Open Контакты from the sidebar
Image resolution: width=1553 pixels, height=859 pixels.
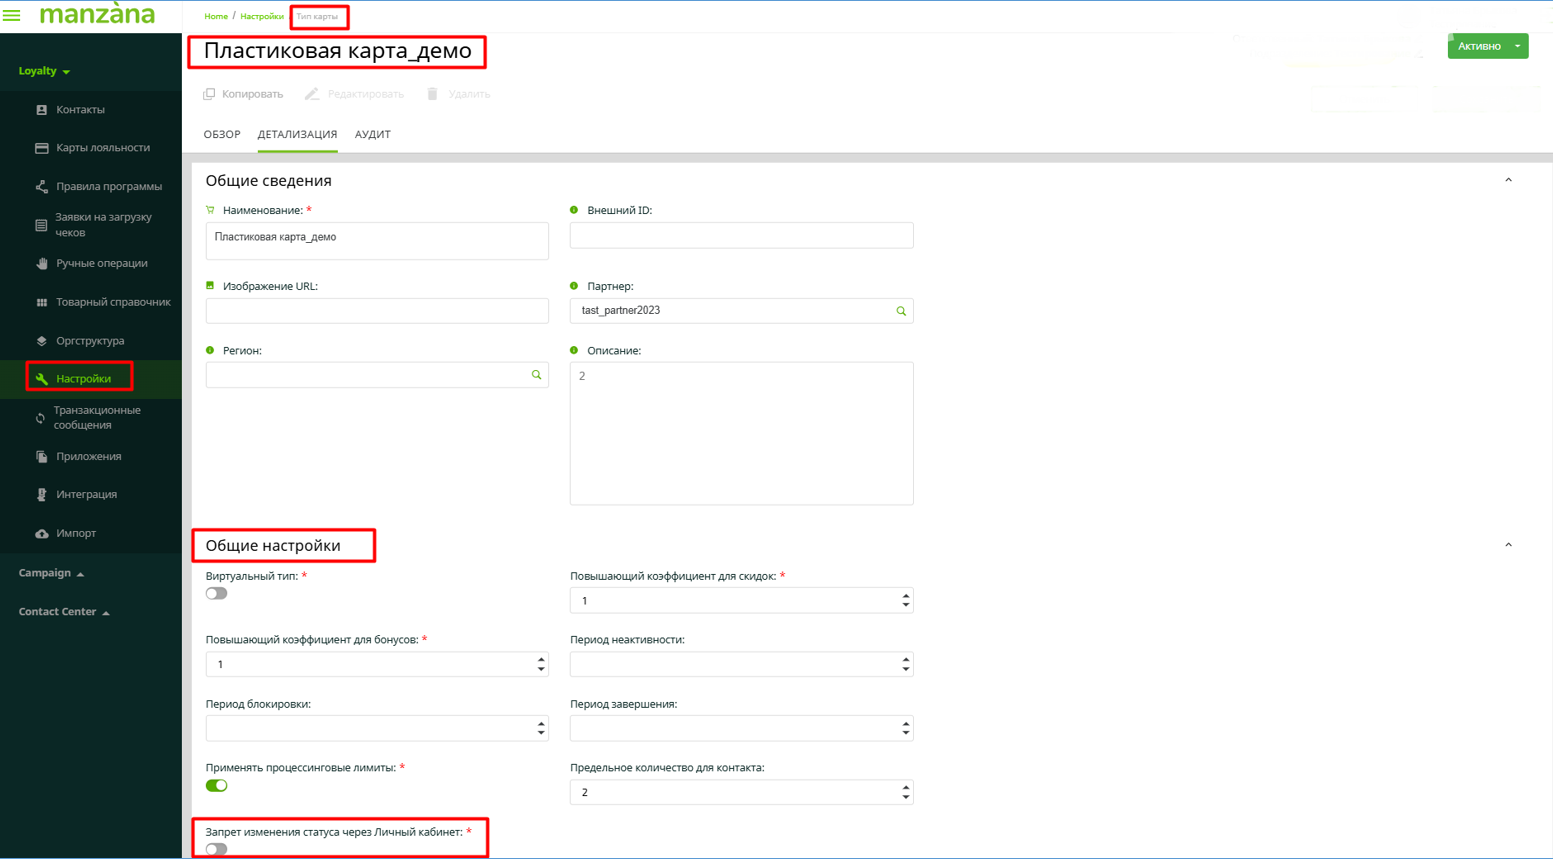click(x=80, y=110)
